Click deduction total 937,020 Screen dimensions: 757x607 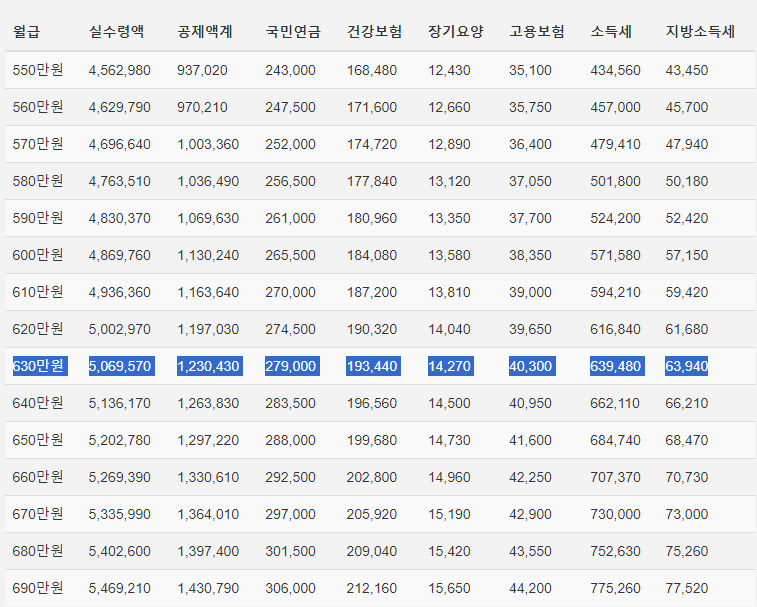point(202,71)
